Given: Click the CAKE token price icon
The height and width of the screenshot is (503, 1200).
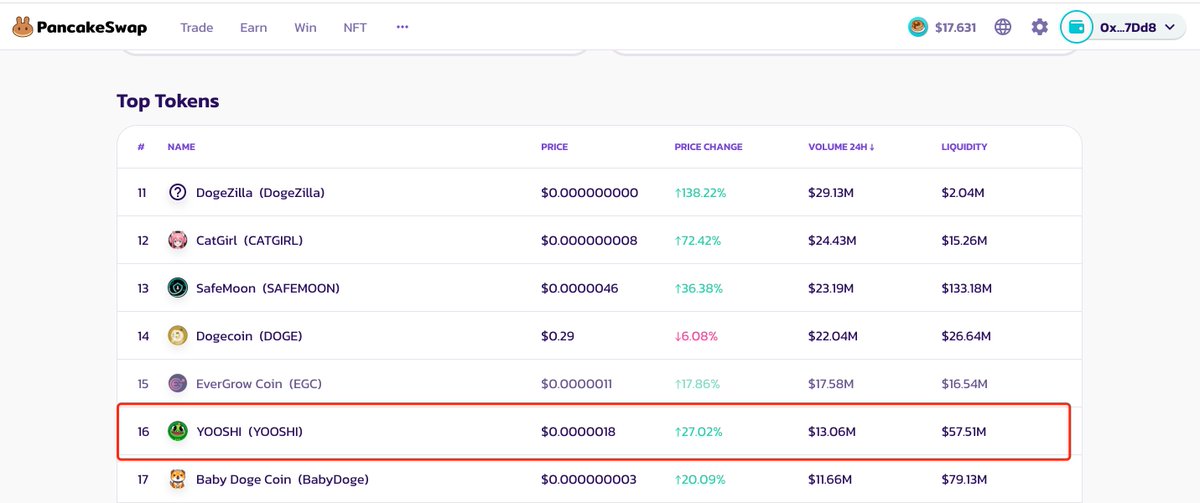Looking at the screenshot, I should click(x=918, y=27).
